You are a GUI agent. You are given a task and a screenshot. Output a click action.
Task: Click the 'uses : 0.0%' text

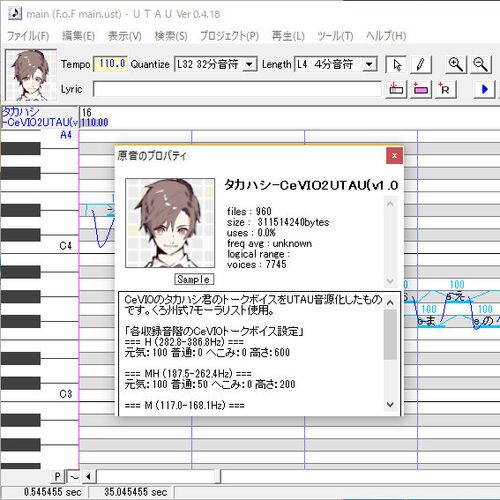pyautogui.click(x=251, y=233)
